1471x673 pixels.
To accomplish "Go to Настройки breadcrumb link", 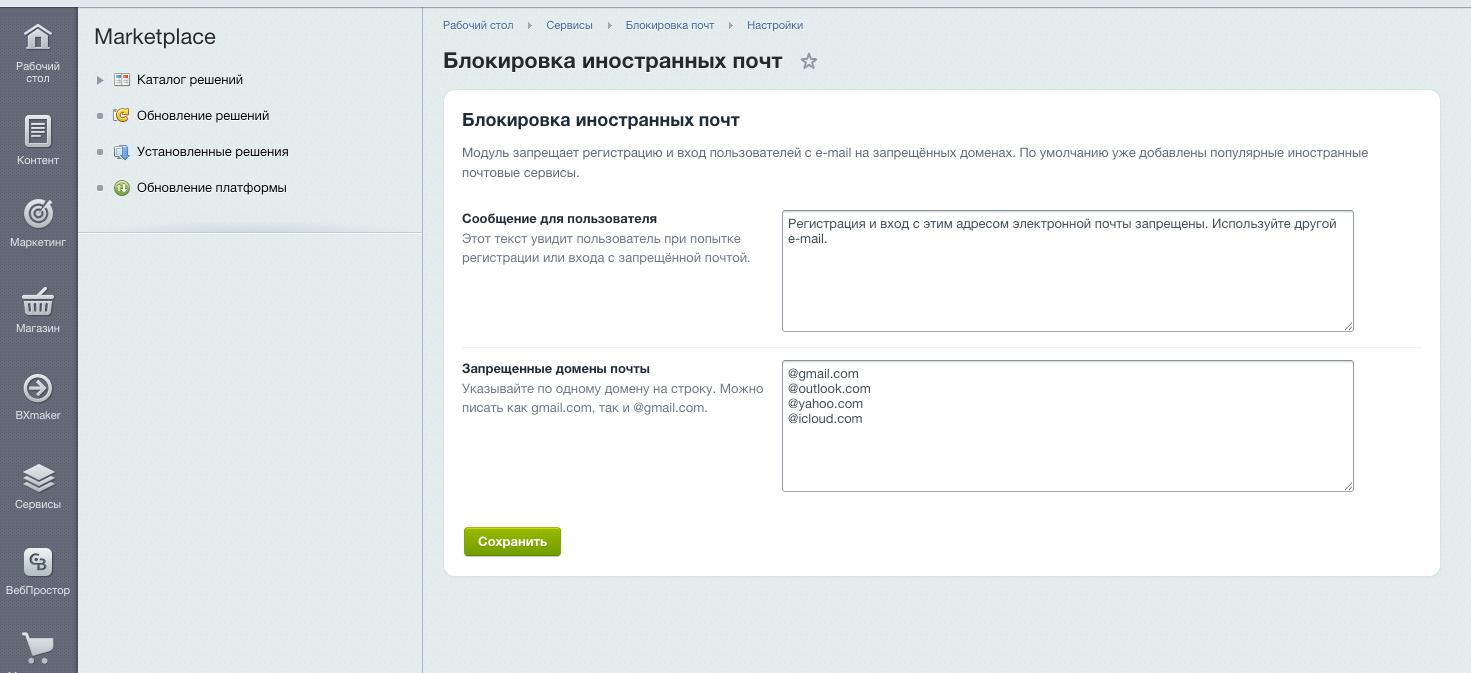I will (x=775, y=25).
